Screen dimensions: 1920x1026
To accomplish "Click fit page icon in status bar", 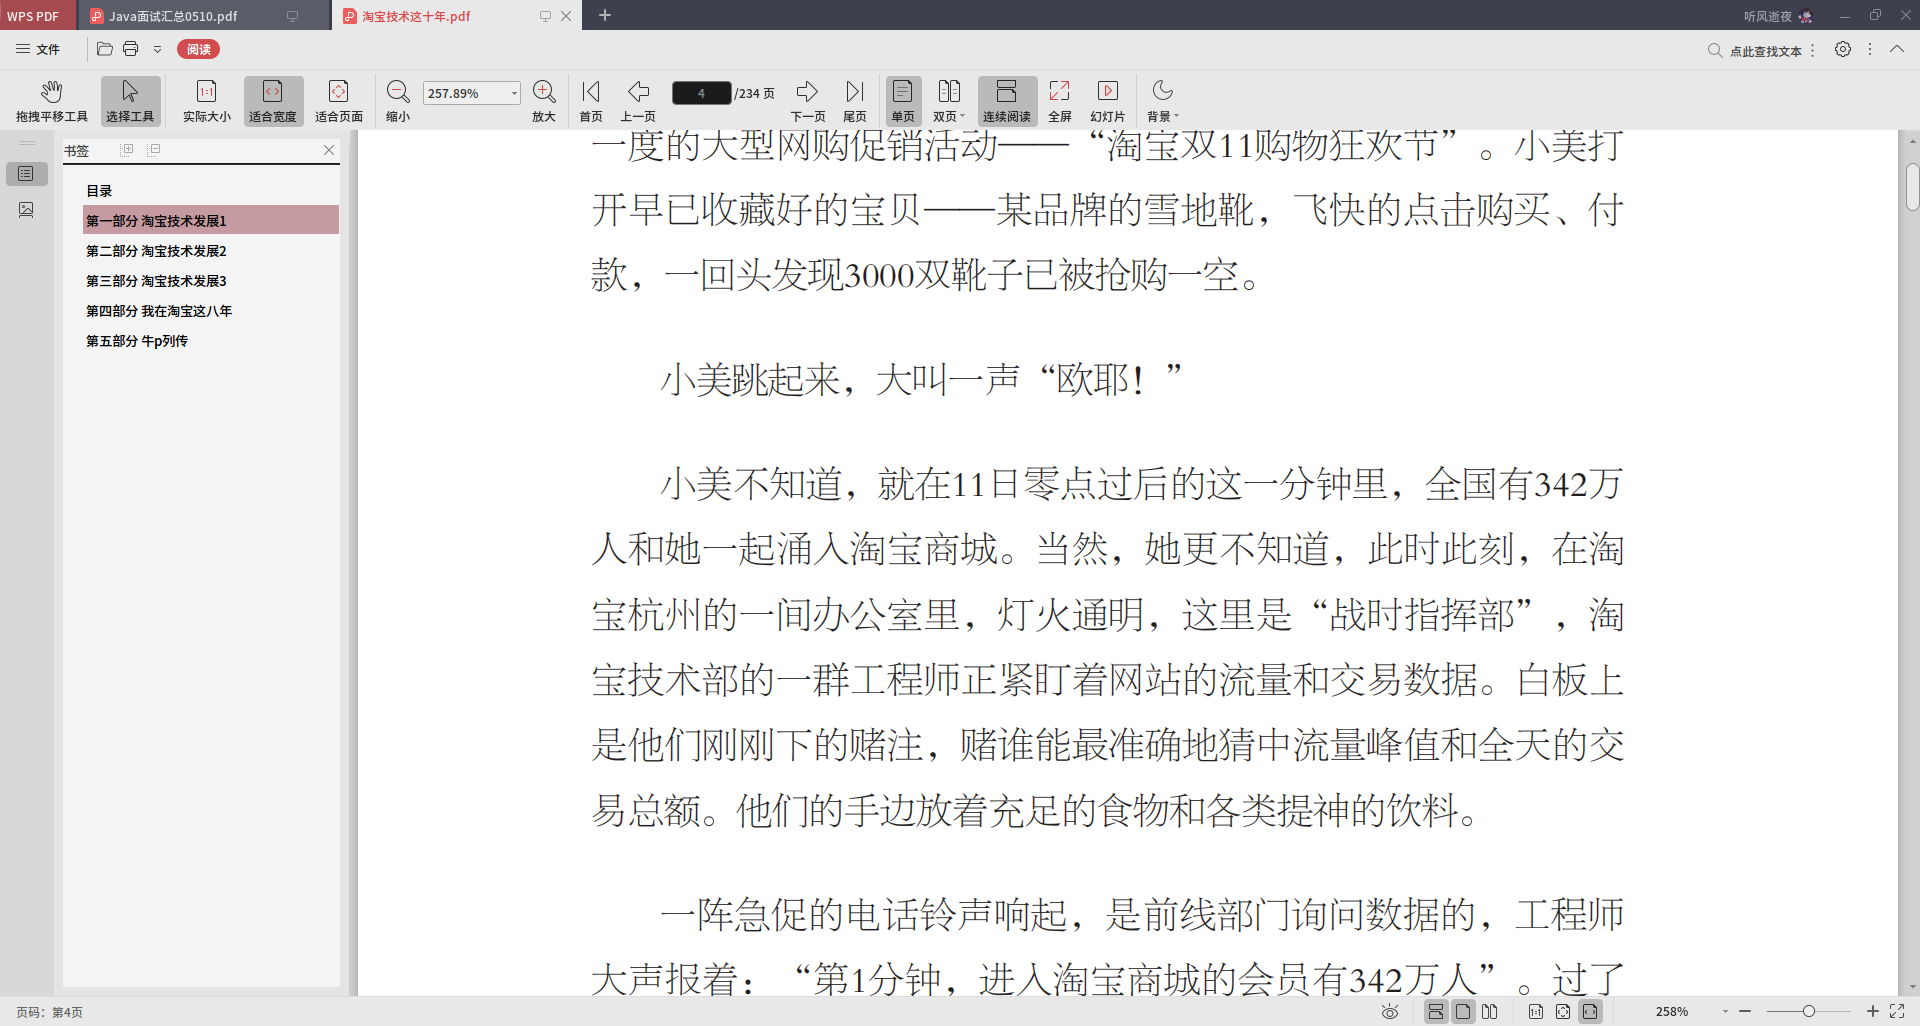I will 1563,1012.
